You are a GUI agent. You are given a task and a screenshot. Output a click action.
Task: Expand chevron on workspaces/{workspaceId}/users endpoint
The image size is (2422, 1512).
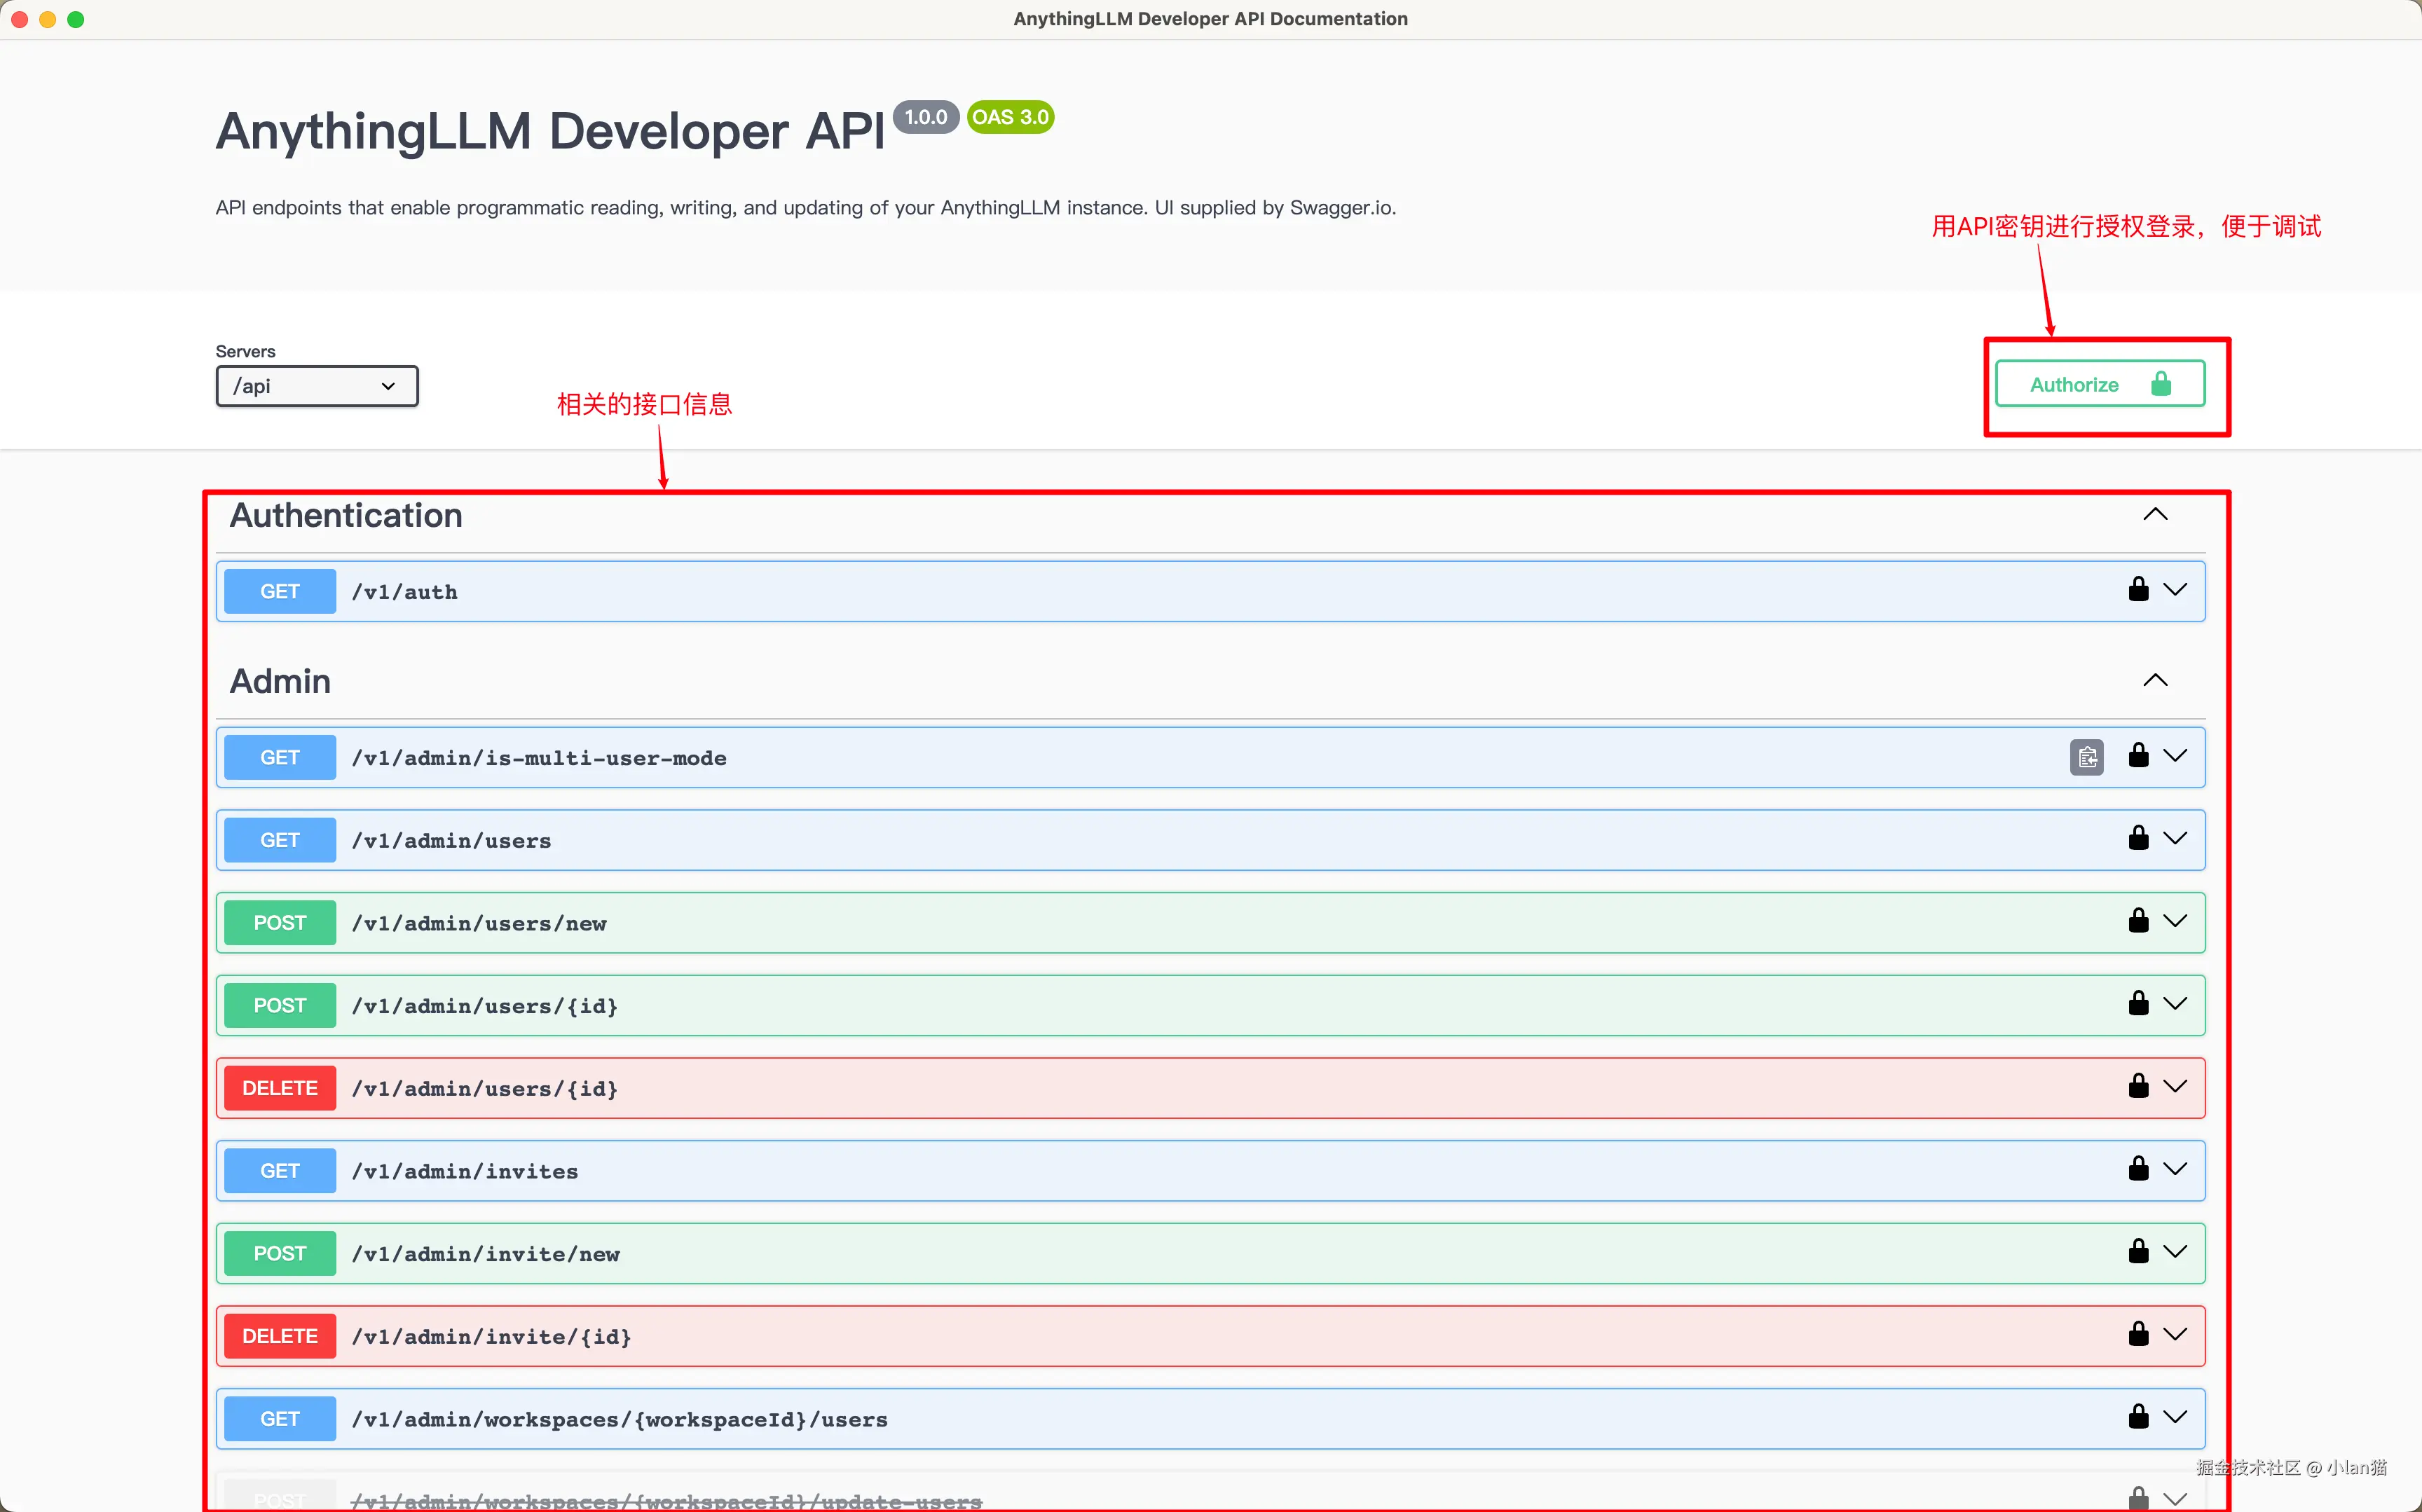pos(2175,1418)
